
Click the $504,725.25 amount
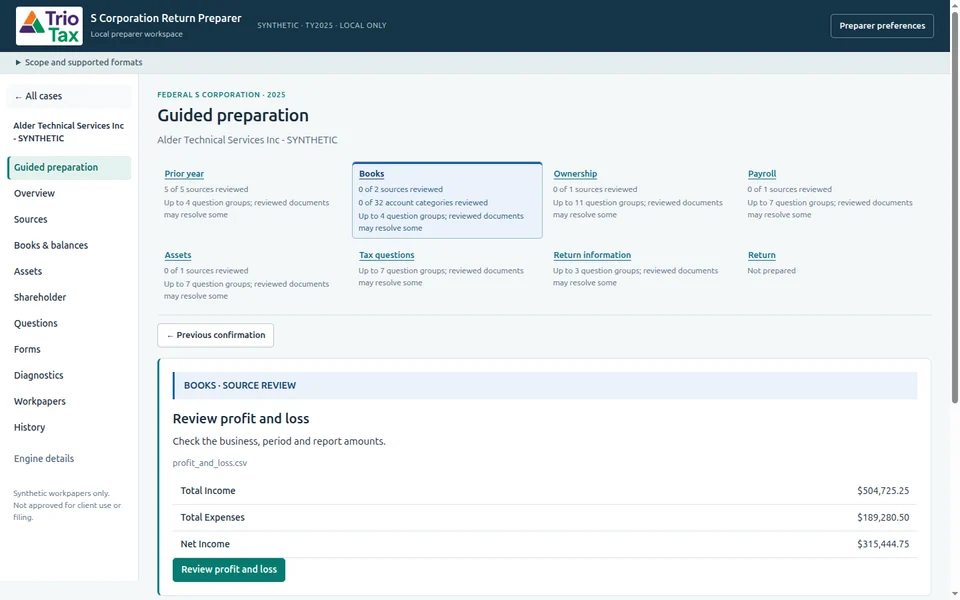pos(883,491)
